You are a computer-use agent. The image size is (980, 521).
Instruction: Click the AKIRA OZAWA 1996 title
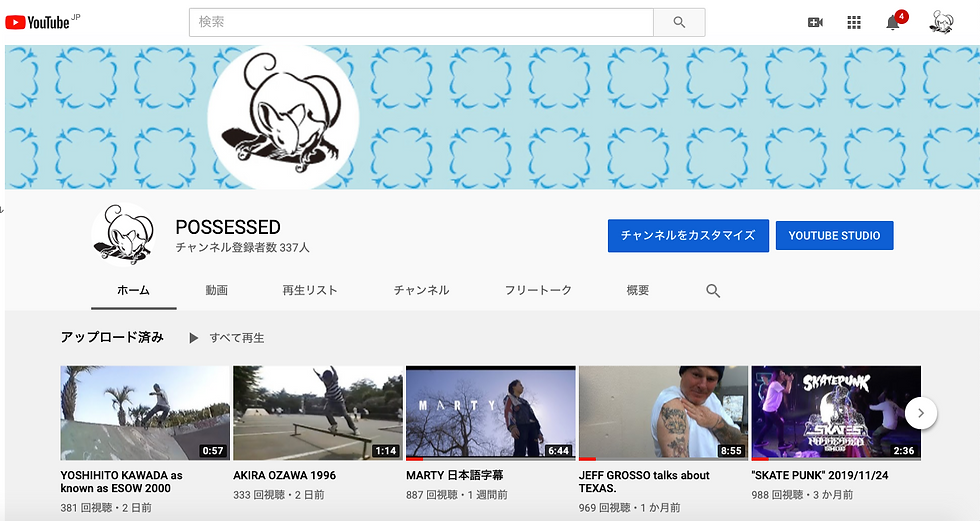(284, 475)
